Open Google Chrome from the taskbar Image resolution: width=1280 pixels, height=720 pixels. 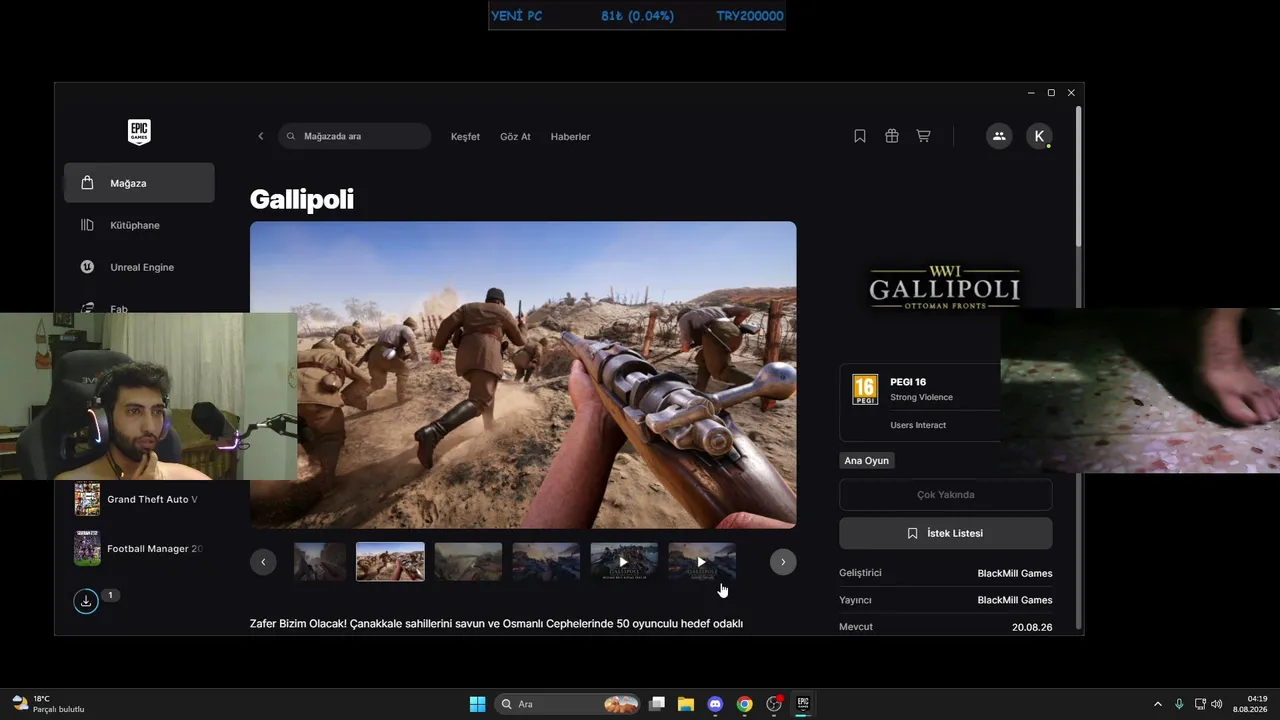click(744, 704)
